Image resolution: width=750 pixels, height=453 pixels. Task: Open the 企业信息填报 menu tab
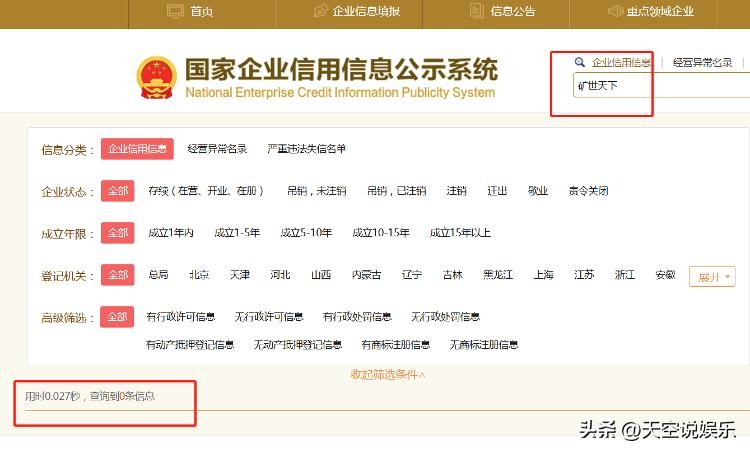(x=365, y=12)
